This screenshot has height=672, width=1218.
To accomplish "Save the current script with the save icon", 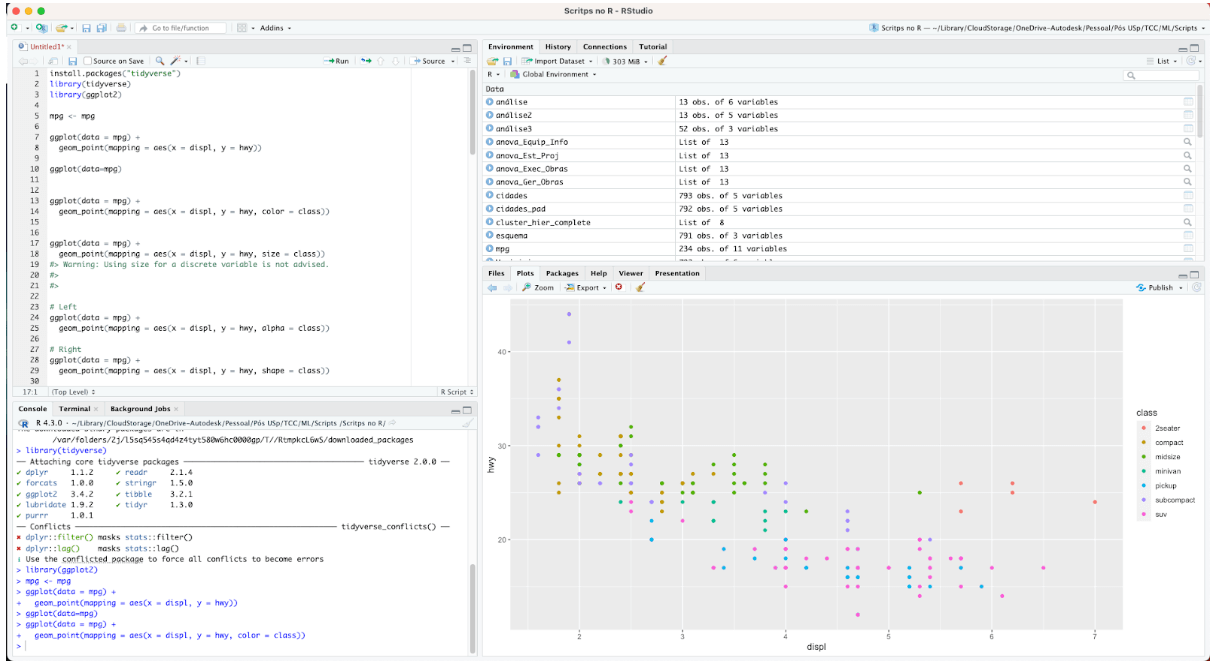I will point(73,60).
